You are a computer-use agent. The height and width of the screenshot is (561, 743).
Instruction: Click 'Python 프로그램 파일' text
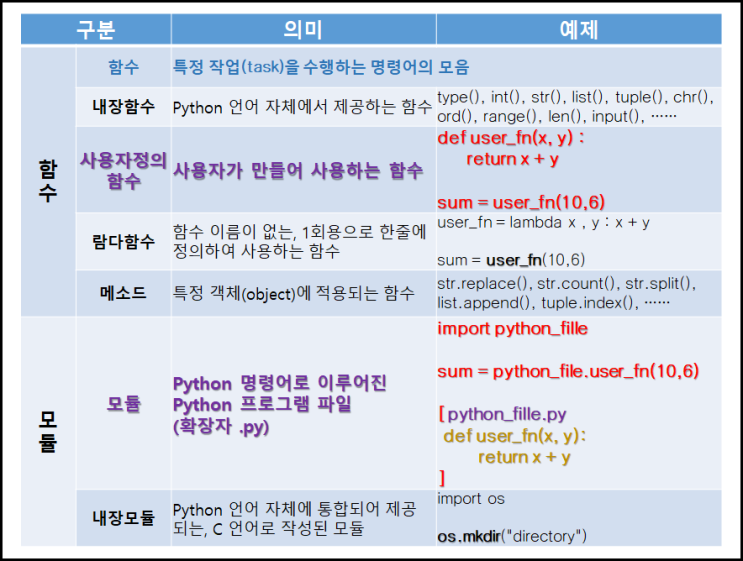[x=262, y=404]
